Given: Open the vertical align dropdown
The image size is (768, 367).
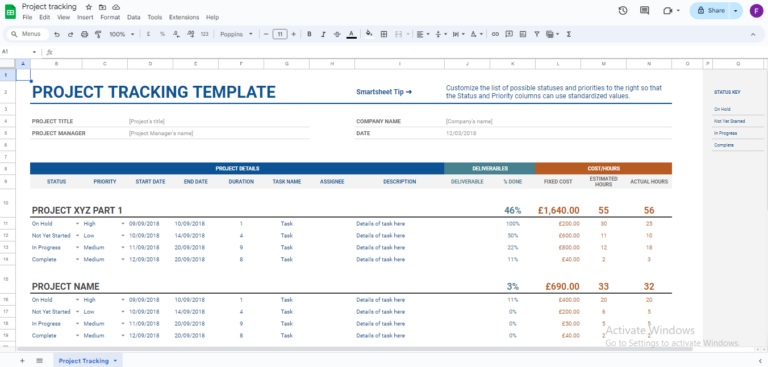Looking at the screenshot, I should [x=441, y=34].
